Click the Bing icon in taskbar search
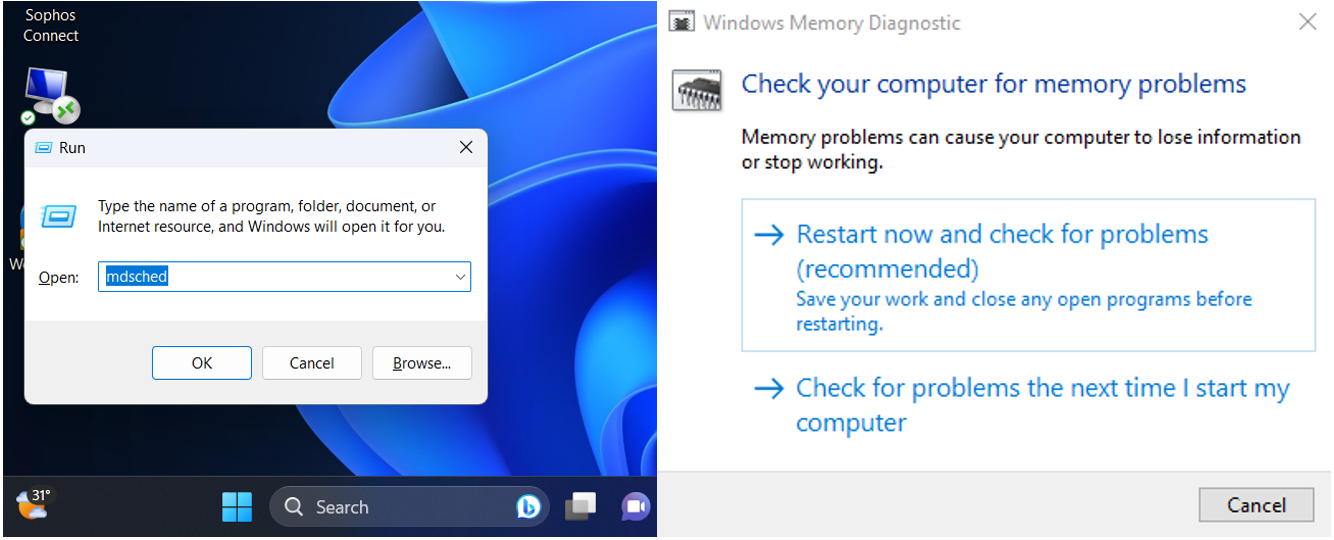This screenshot has width=1334, height=540. tap(528, 507)
